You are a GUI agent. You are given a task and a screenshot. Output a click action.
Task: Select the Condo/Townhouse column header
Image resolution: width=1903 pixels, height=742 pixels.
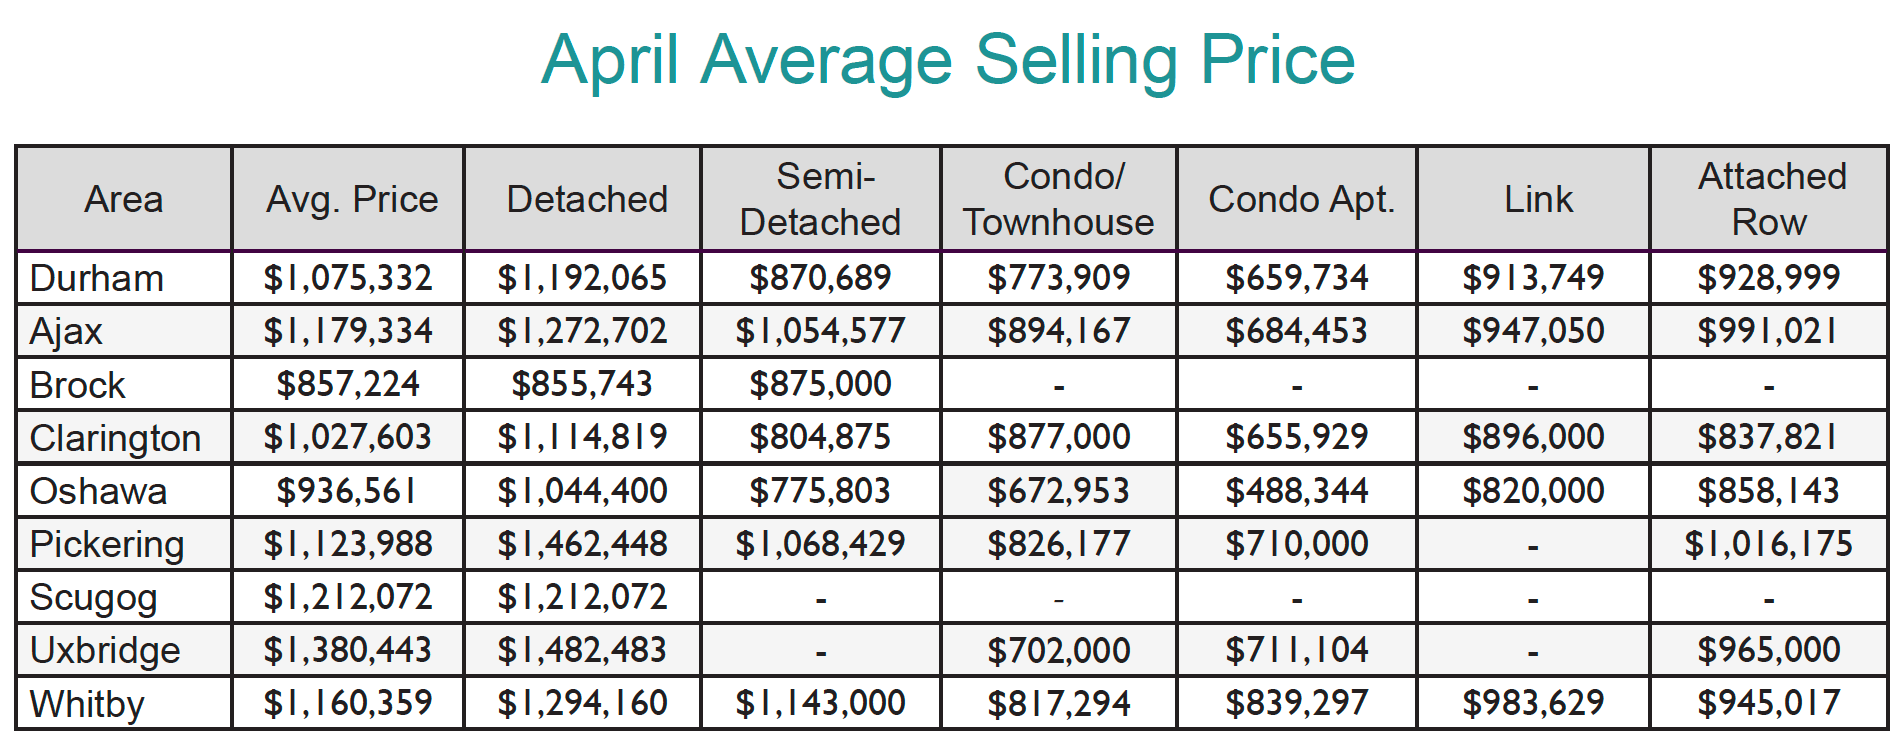1058,199
